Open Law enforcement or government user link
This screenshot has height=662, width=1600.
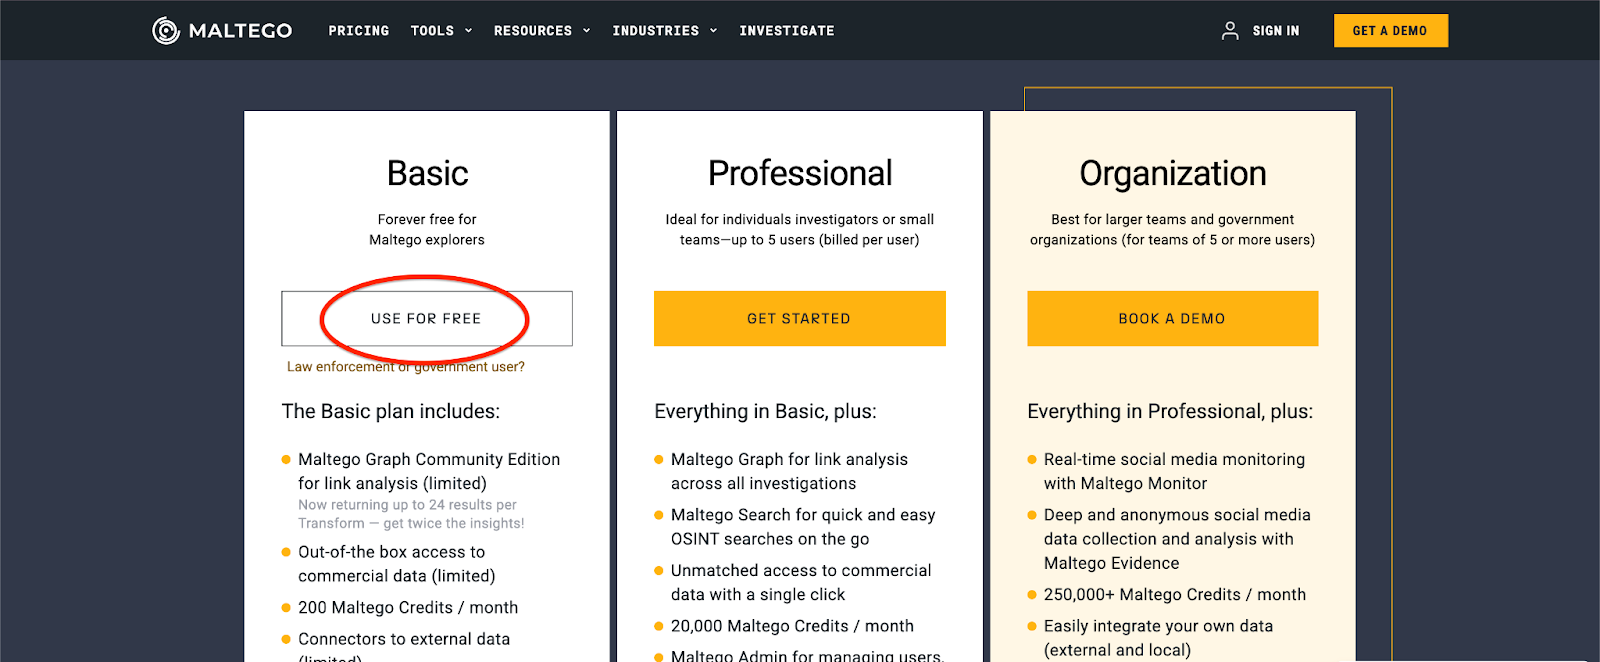(x=406, y=367)
